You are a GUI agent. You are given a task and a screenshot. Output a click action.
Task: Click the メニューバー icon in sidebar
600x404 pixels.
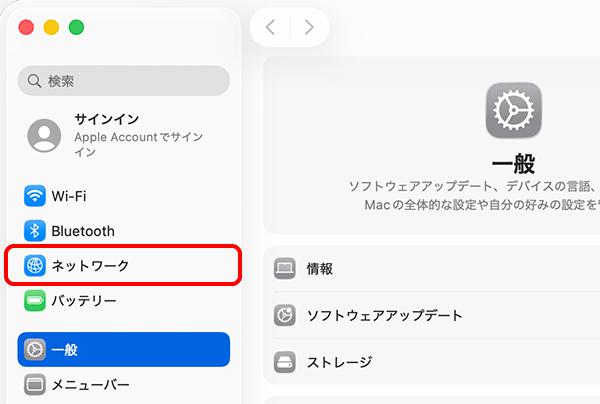[x=36, y=384]
